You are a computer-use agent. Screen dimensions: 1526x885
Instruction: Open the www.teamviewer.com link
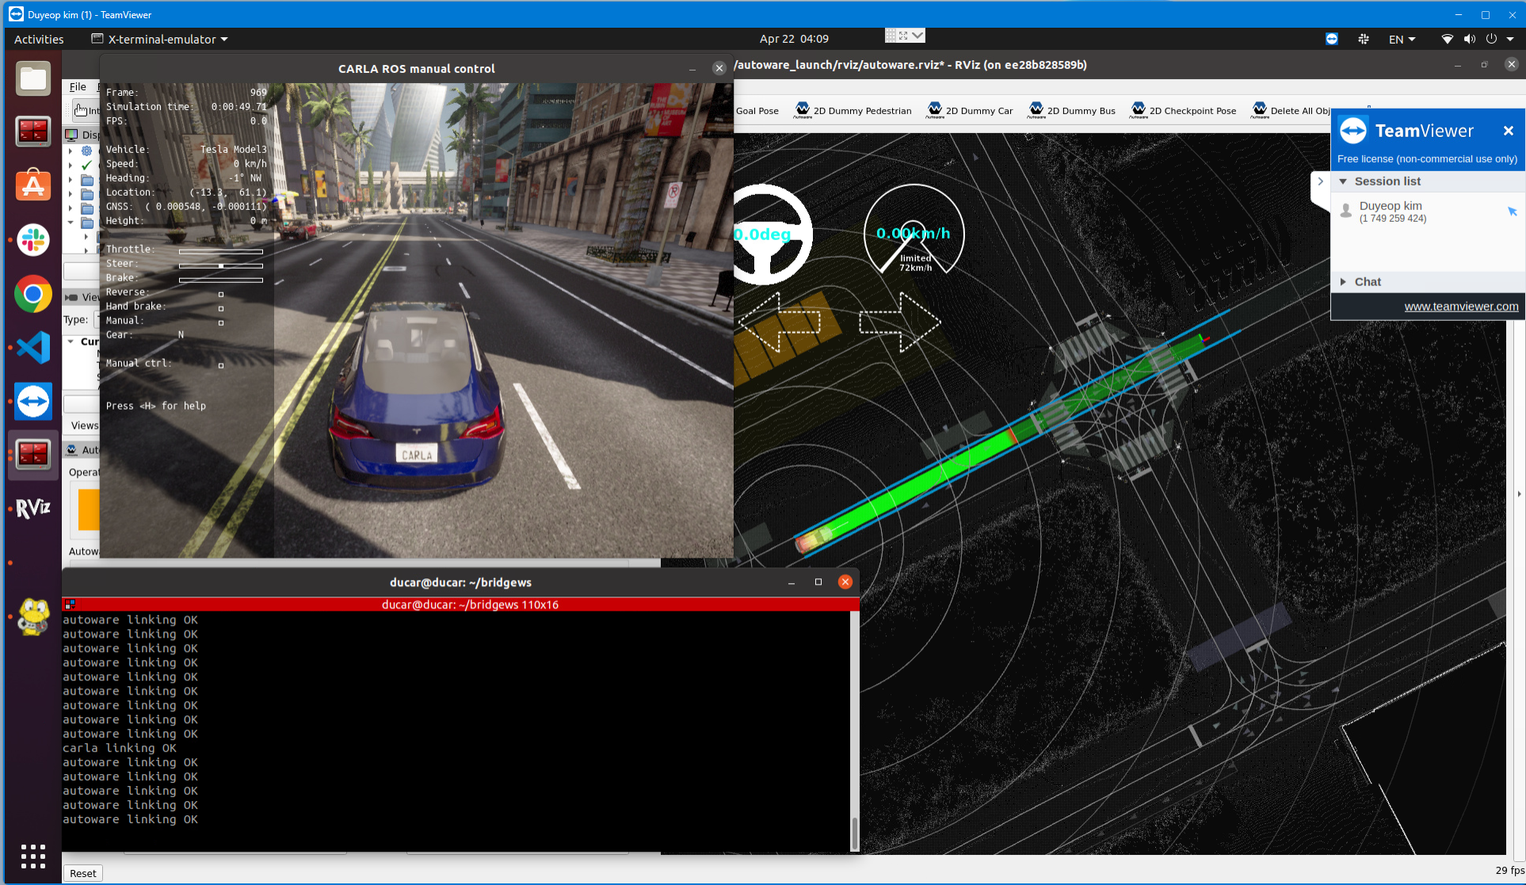1461,306
